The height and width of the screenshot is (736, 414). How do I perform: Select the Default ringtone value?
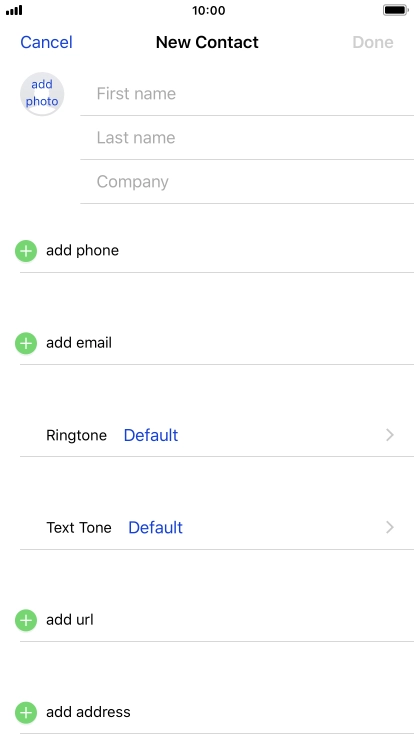151,435
